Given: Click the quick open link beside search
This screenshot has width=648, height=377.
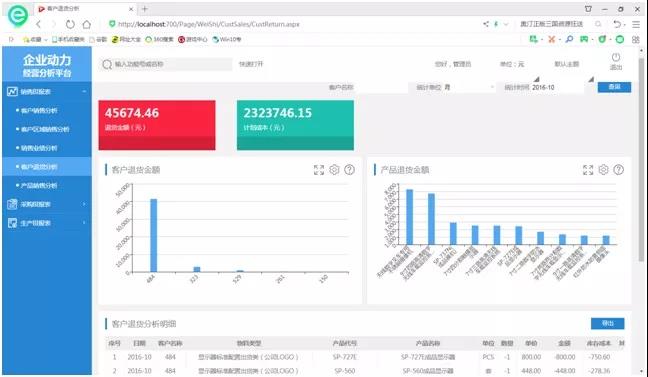Looking at the screenshot, I should (251, 64).
